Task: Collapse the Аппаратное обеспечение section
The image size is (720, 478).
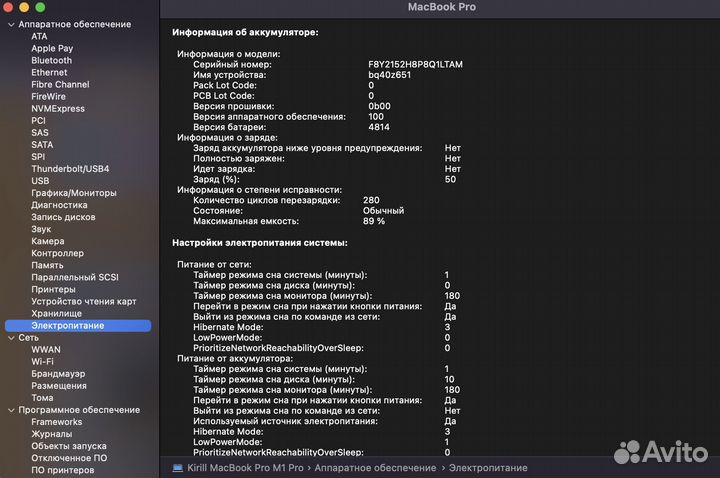Action: (11, 24)
